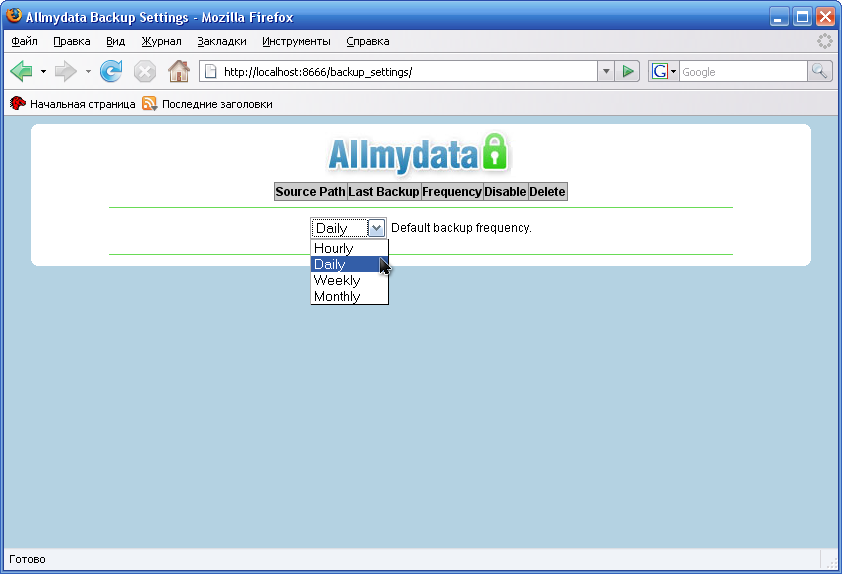Open the Инструменты menu
Image resolution: width=842 pixels, height=574 pixels.
coord(296,41)
